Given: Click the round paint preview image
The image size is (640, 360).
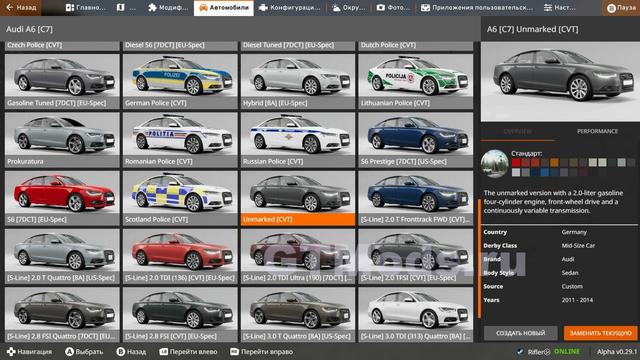Looking at the screenshot, I should coord(494,164).
